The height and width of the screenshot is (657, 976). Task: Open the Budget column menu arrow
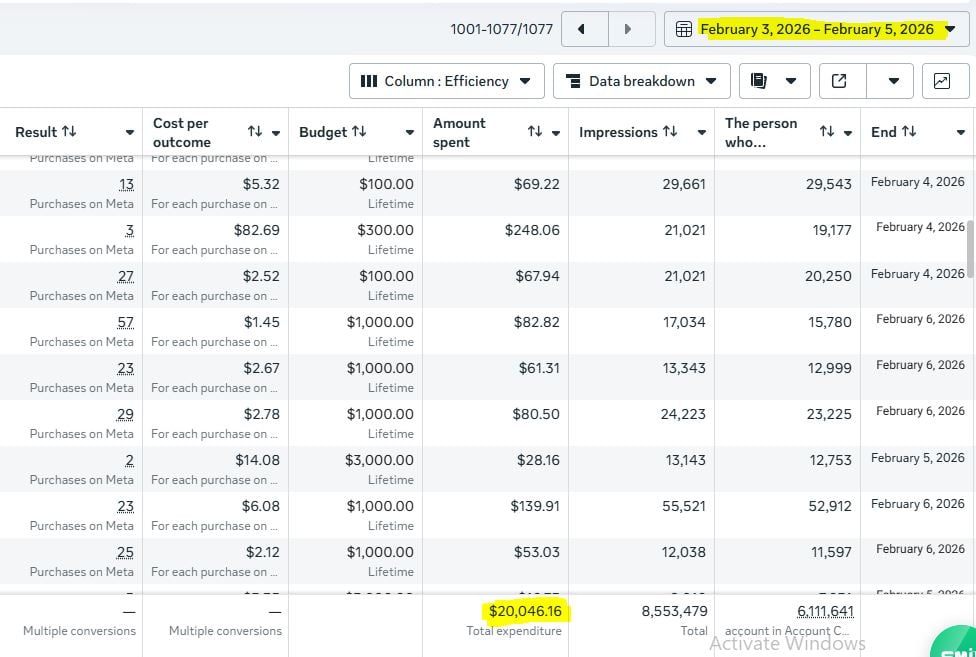click(410, 133)
